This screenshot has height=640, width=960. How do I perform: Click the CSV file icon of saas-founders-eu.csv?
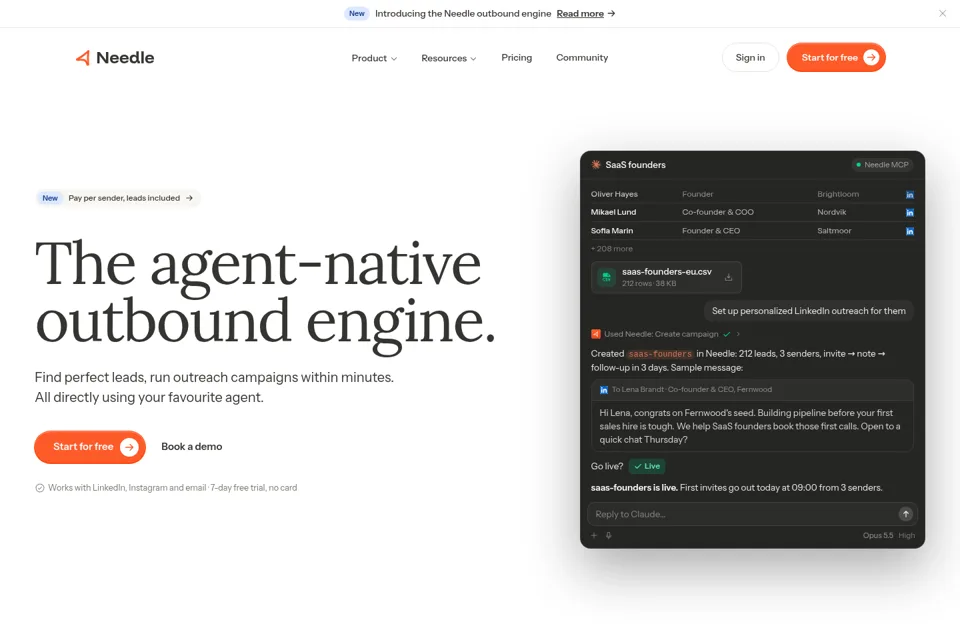pyautogui.click(x=606, y=277)
